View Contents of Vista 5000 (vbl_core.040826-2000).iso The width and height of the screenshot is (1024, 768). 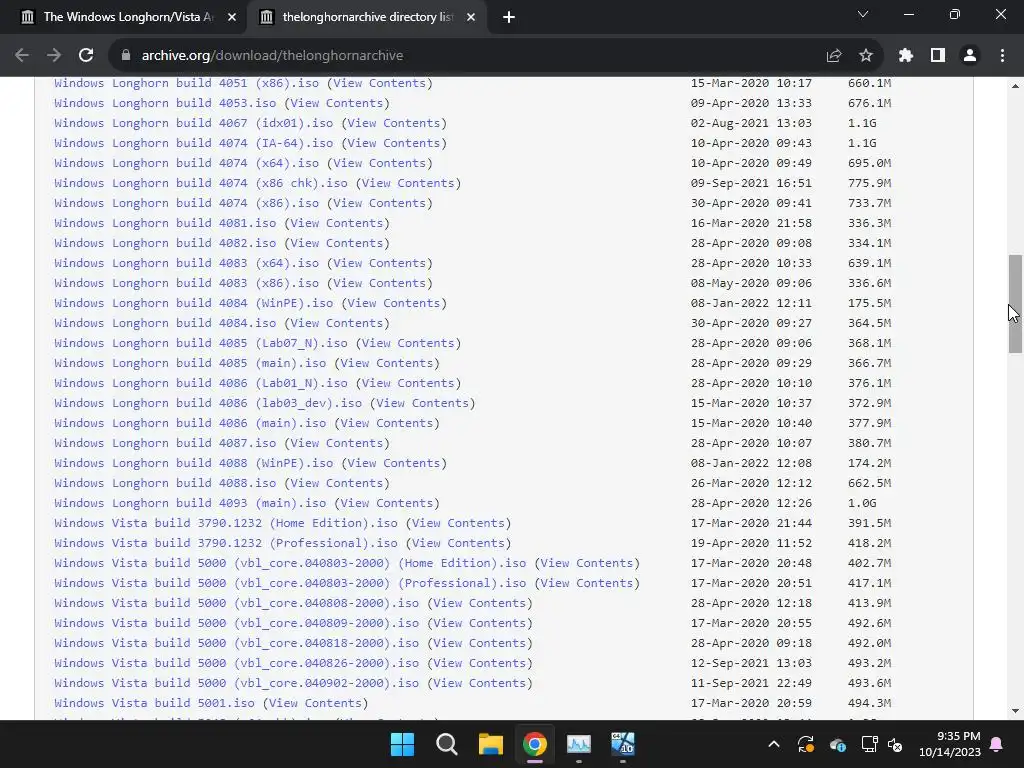point(479,663)
